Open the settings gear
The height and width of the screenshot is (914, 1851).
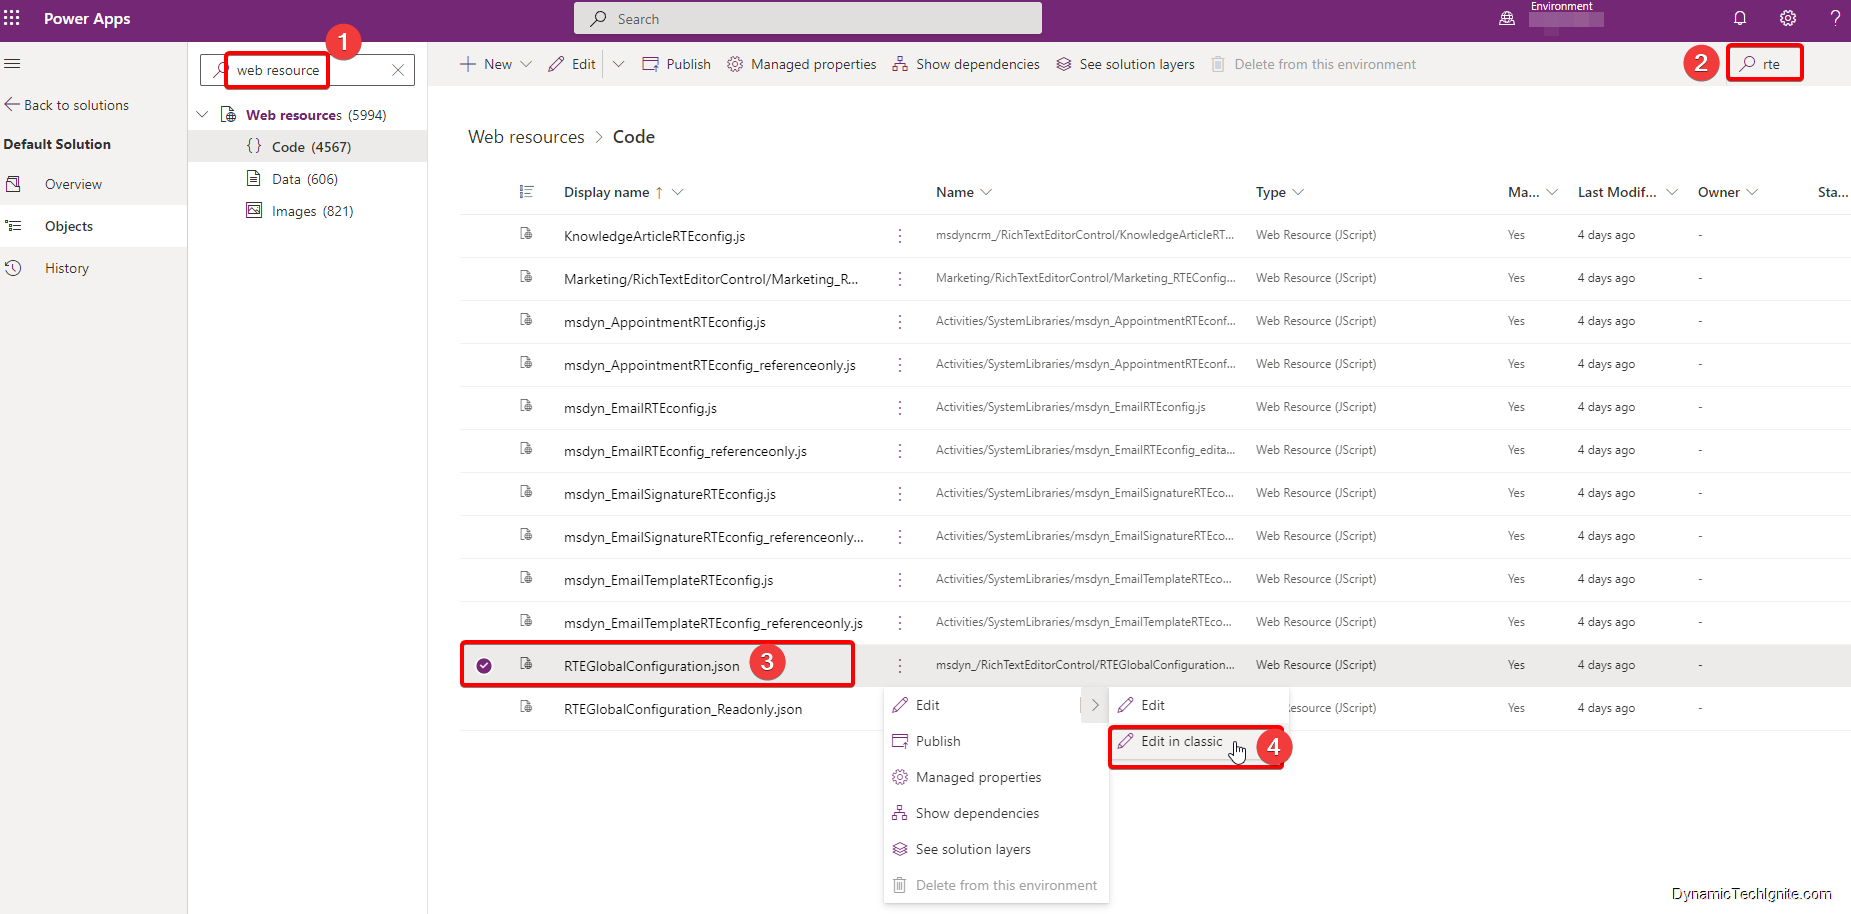[1788, 18]
